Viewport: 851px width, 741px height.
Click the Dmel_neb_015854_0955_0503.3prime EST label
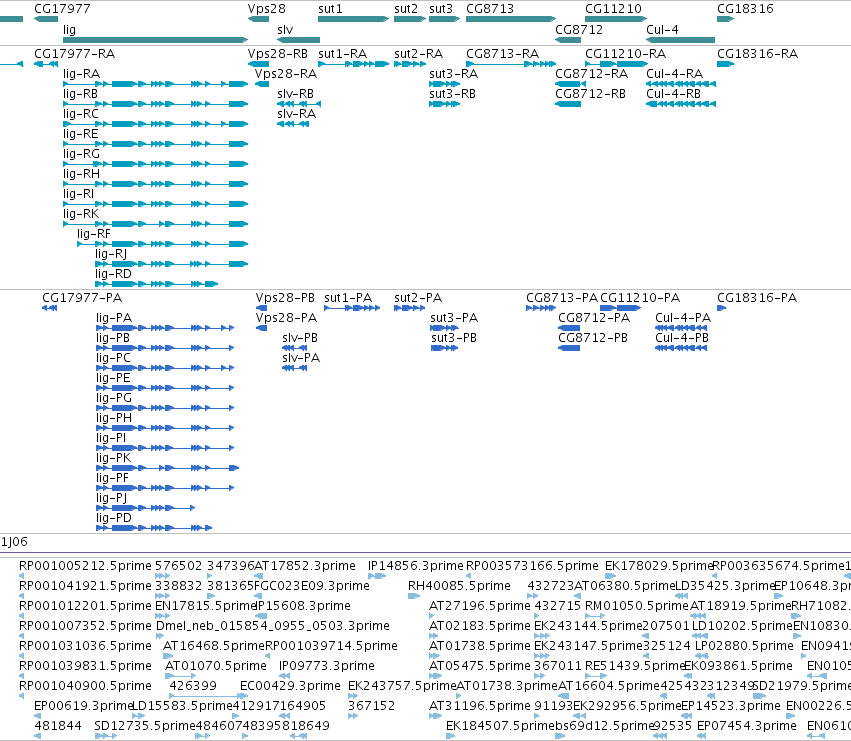[272, 626]
